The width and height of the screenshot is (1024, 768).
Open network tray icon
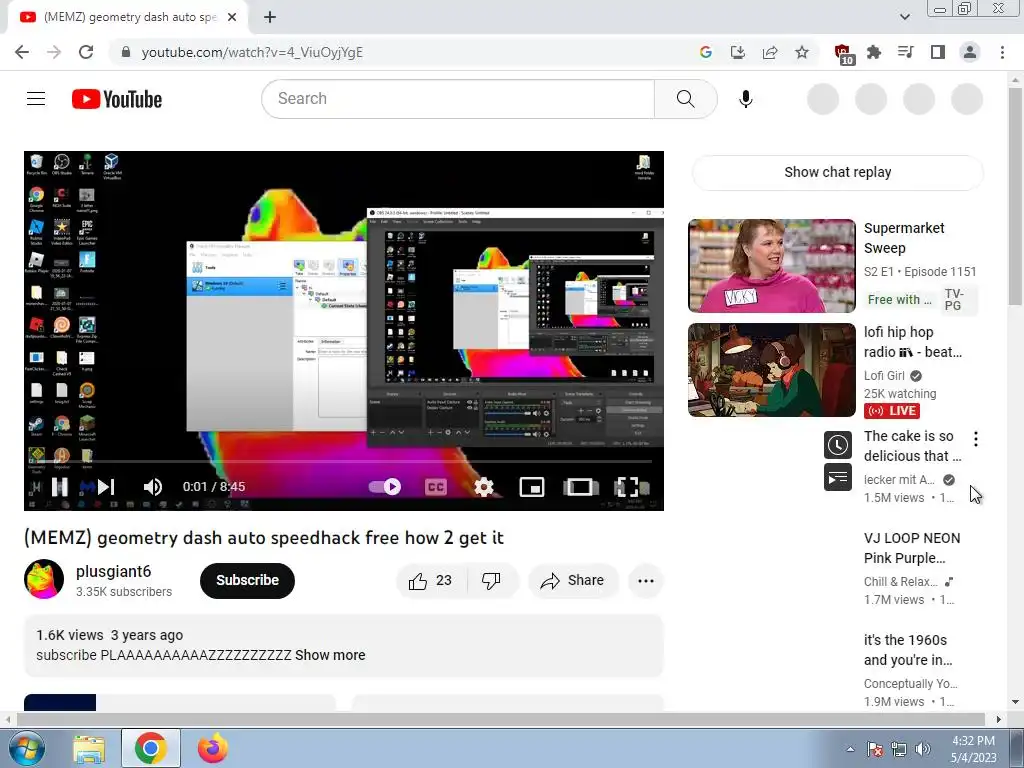pyautogui.click(x=899, y=749)
